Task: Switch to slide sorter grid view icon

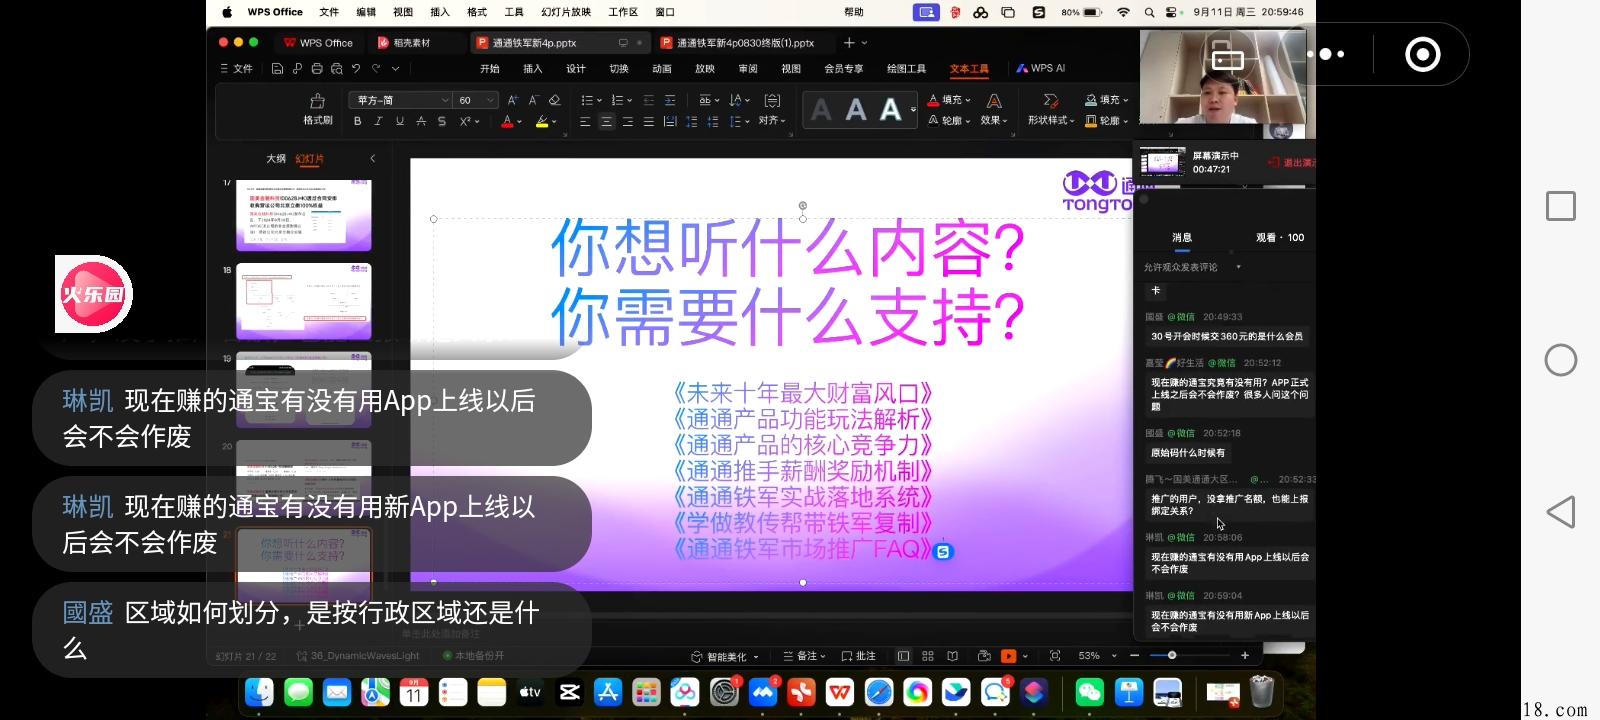Action: 928,656
